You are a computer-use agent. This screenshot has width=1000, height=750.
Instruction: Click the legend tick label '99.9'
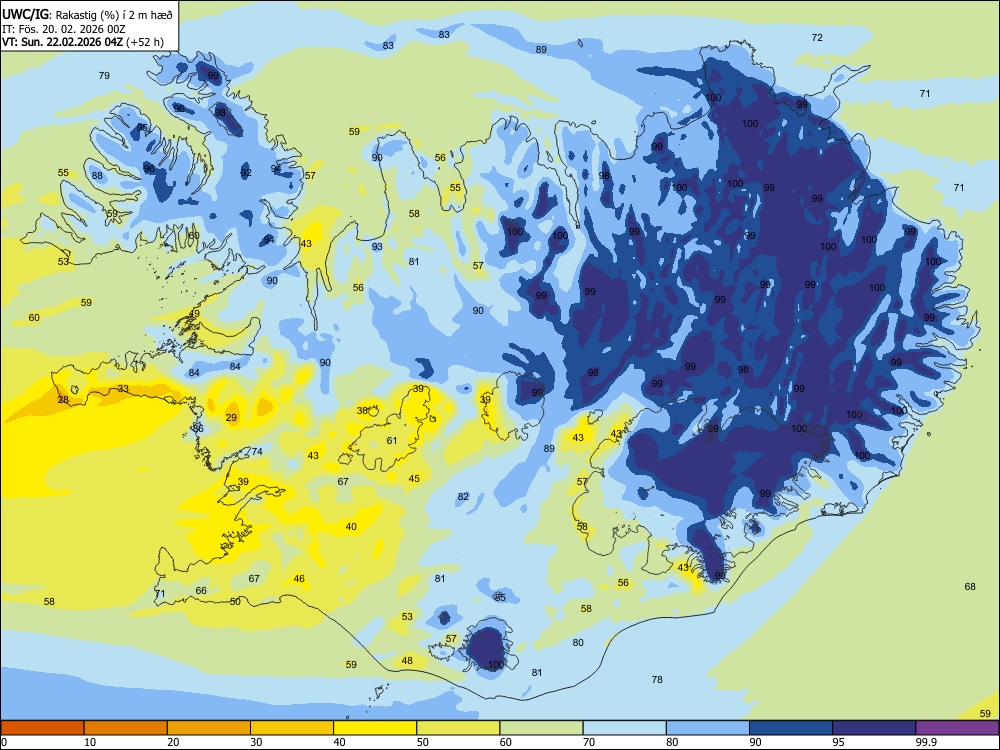926,742
